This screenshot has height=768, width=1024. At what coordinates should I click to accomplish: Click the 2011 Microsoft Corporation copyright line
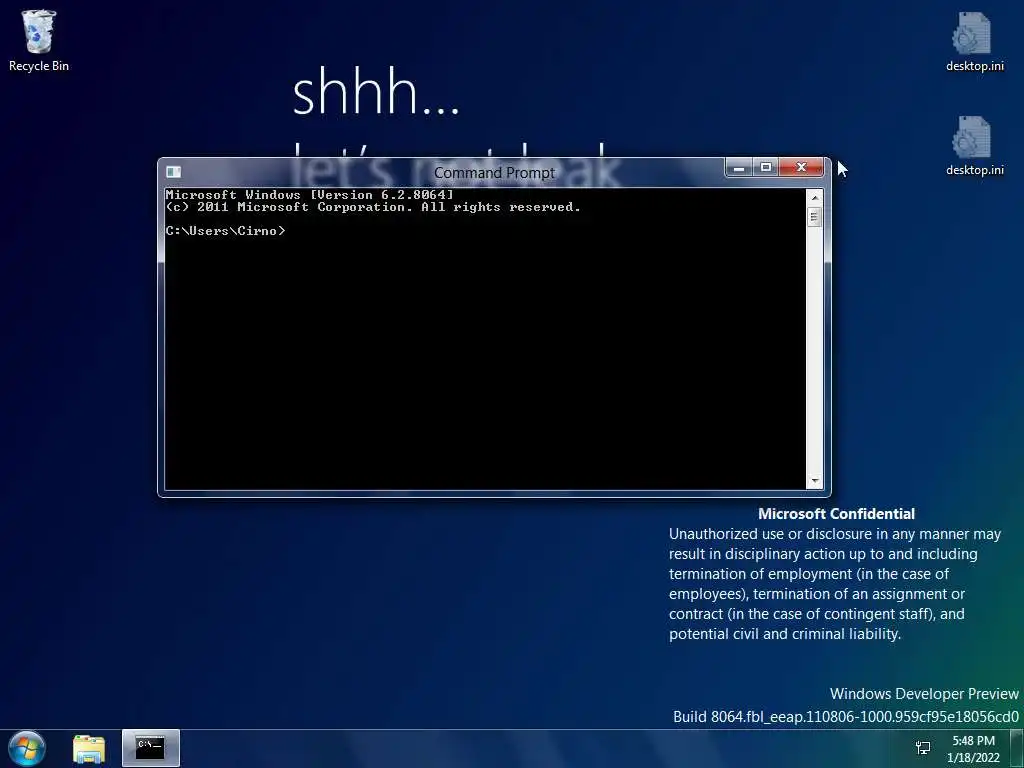[x=373, y=207]
